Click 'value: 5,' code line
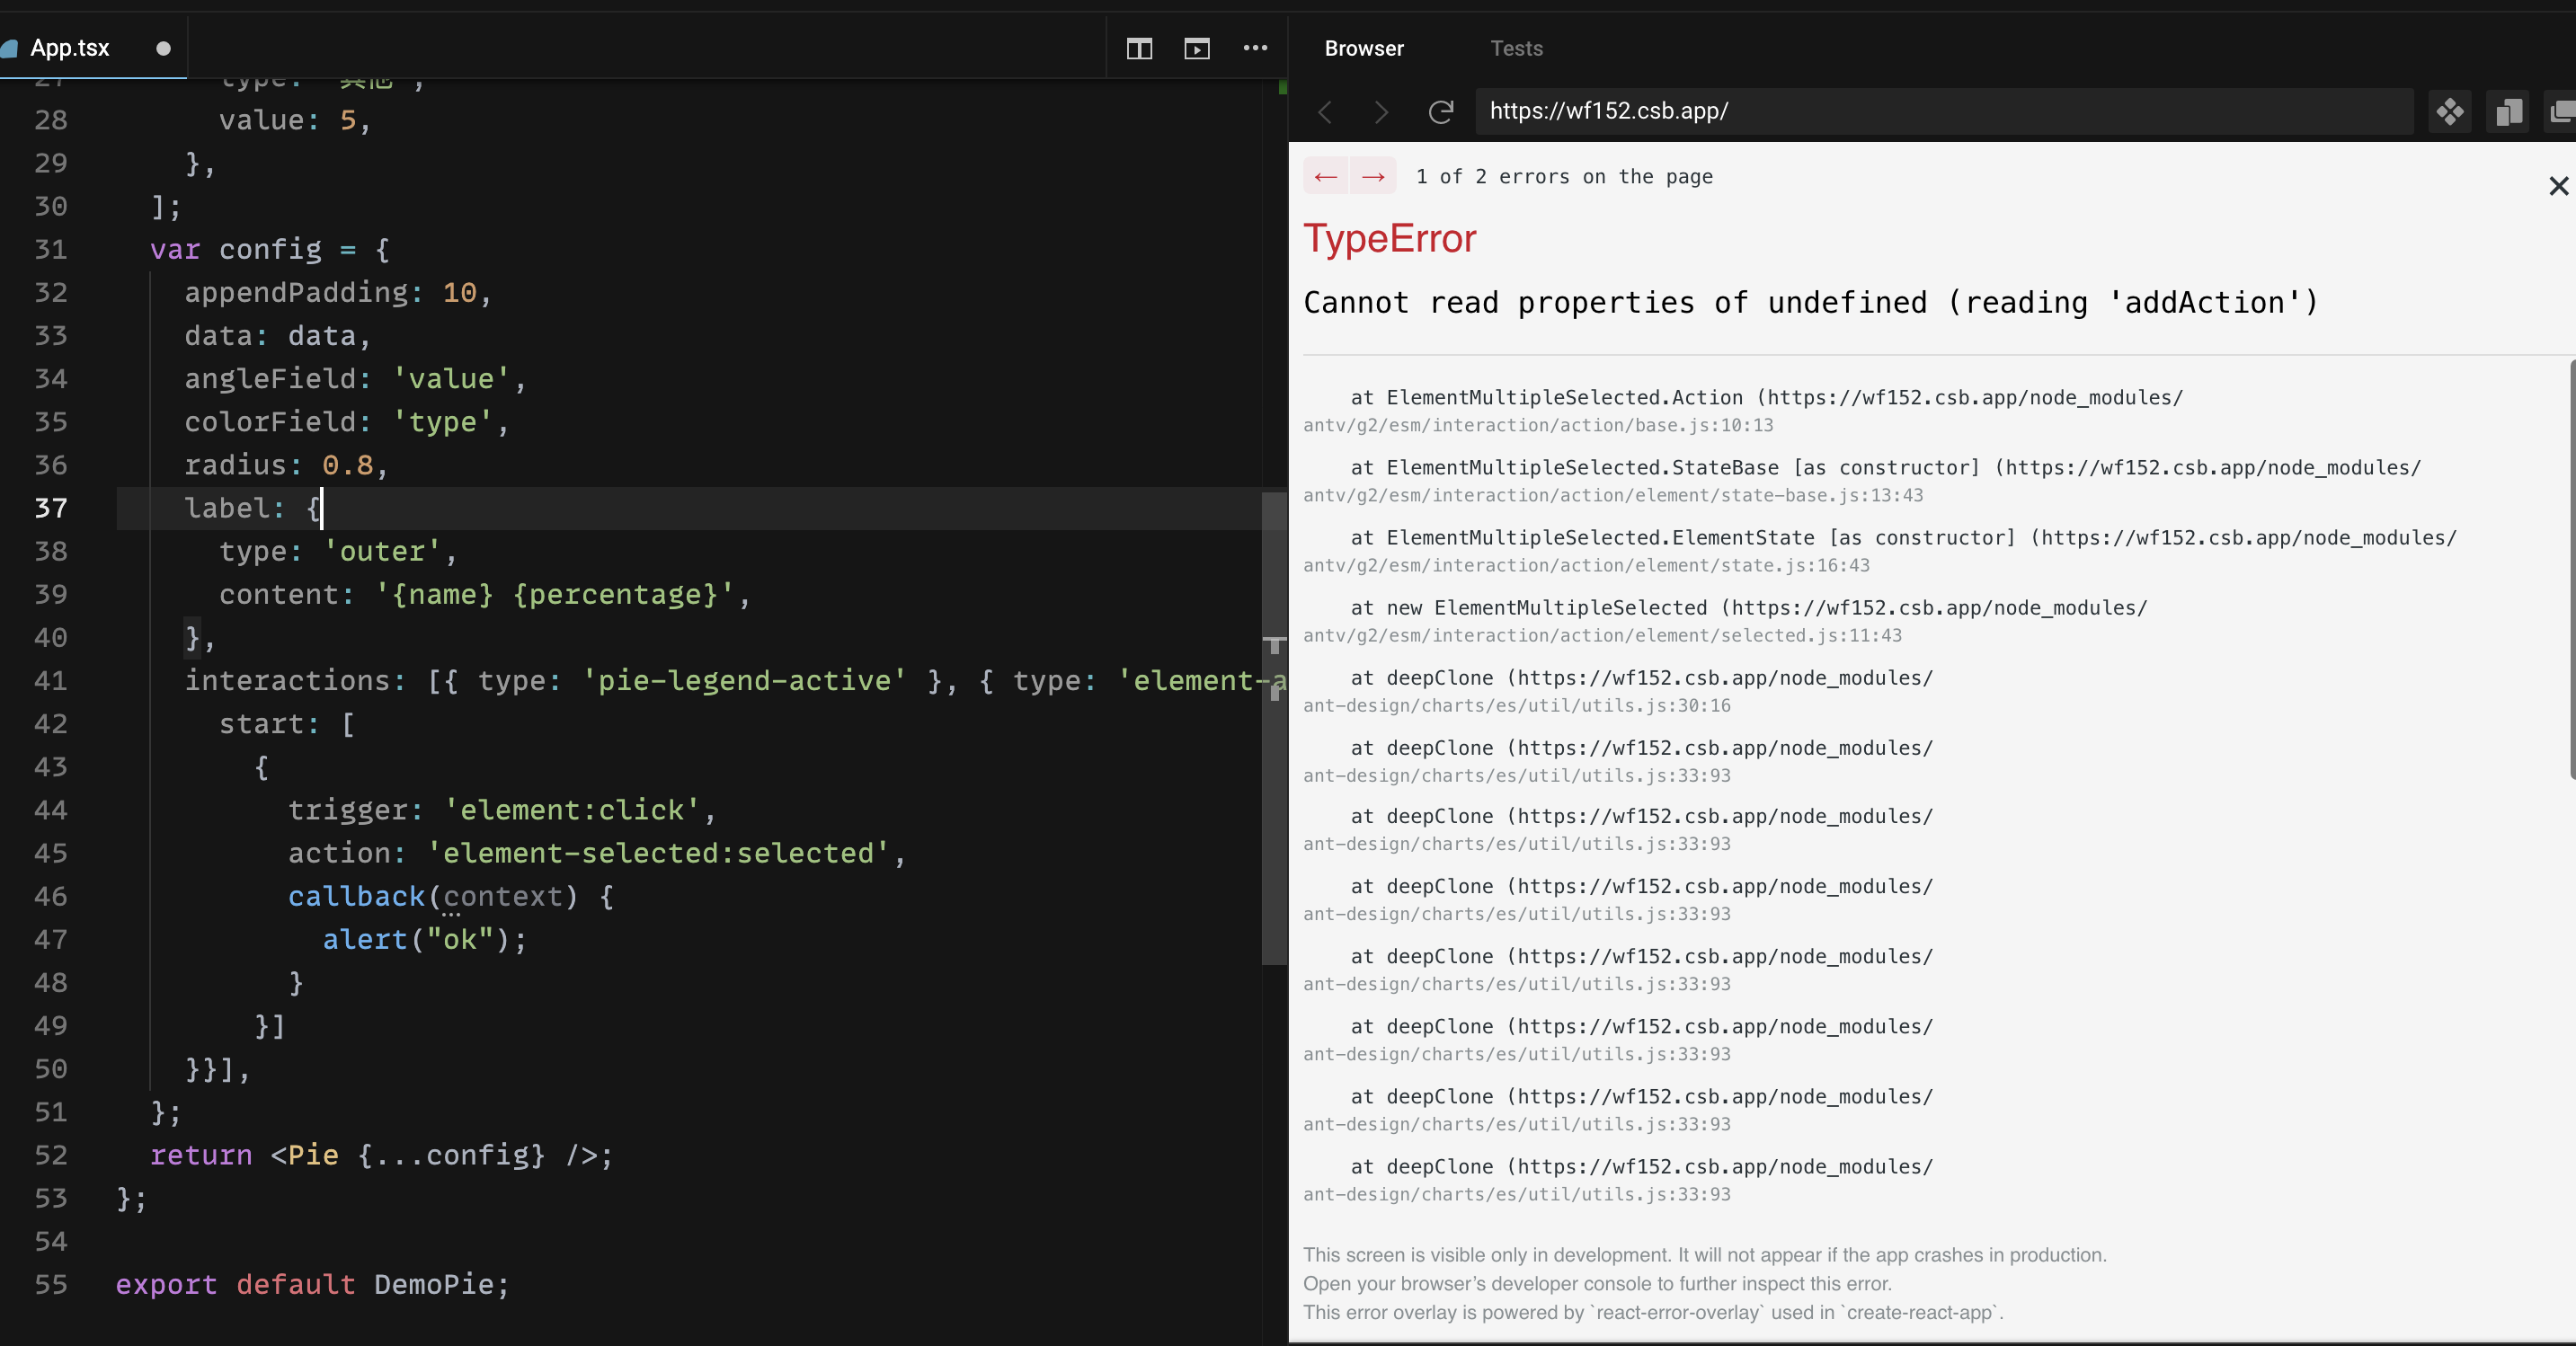This screenshot has height=1346, width=2576. pyautogui.click(x=295, y=120)
